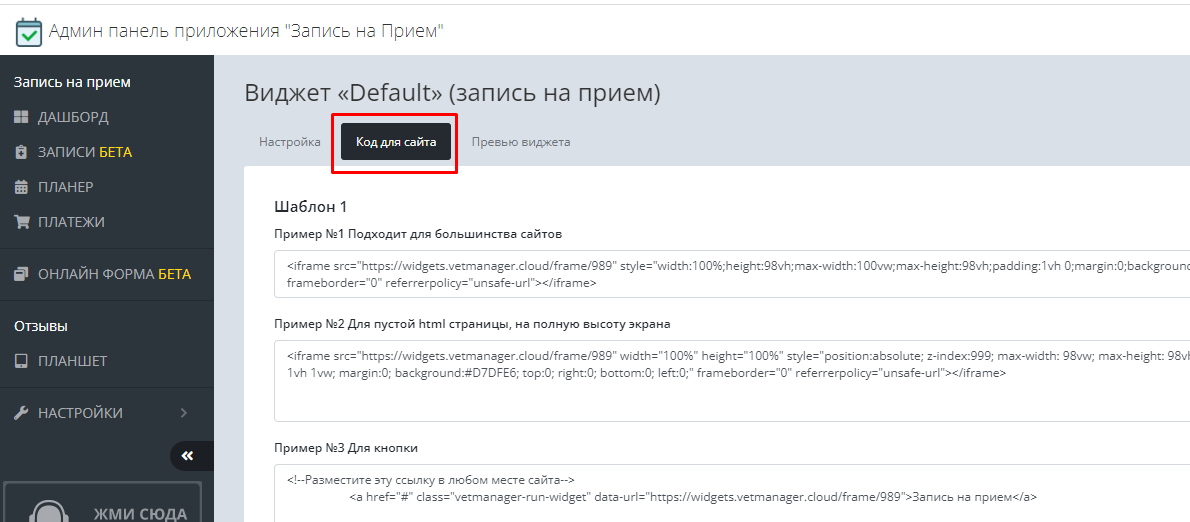The width and height of the screenshot is (1190, 522).
Task: Click inside the Пример №3 button code field
Action: [732, 493]
